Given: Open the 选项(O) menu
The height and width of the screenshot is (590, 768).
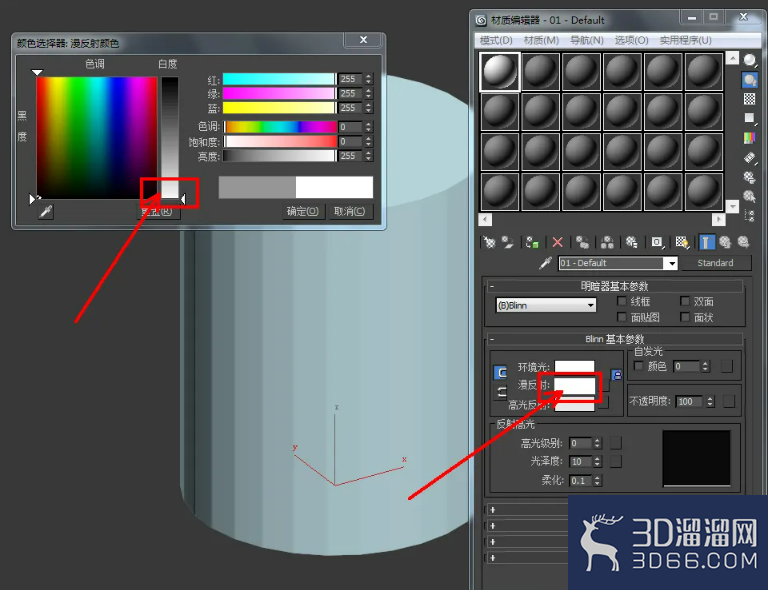Looking at the screenshot, I should point(631,40).
